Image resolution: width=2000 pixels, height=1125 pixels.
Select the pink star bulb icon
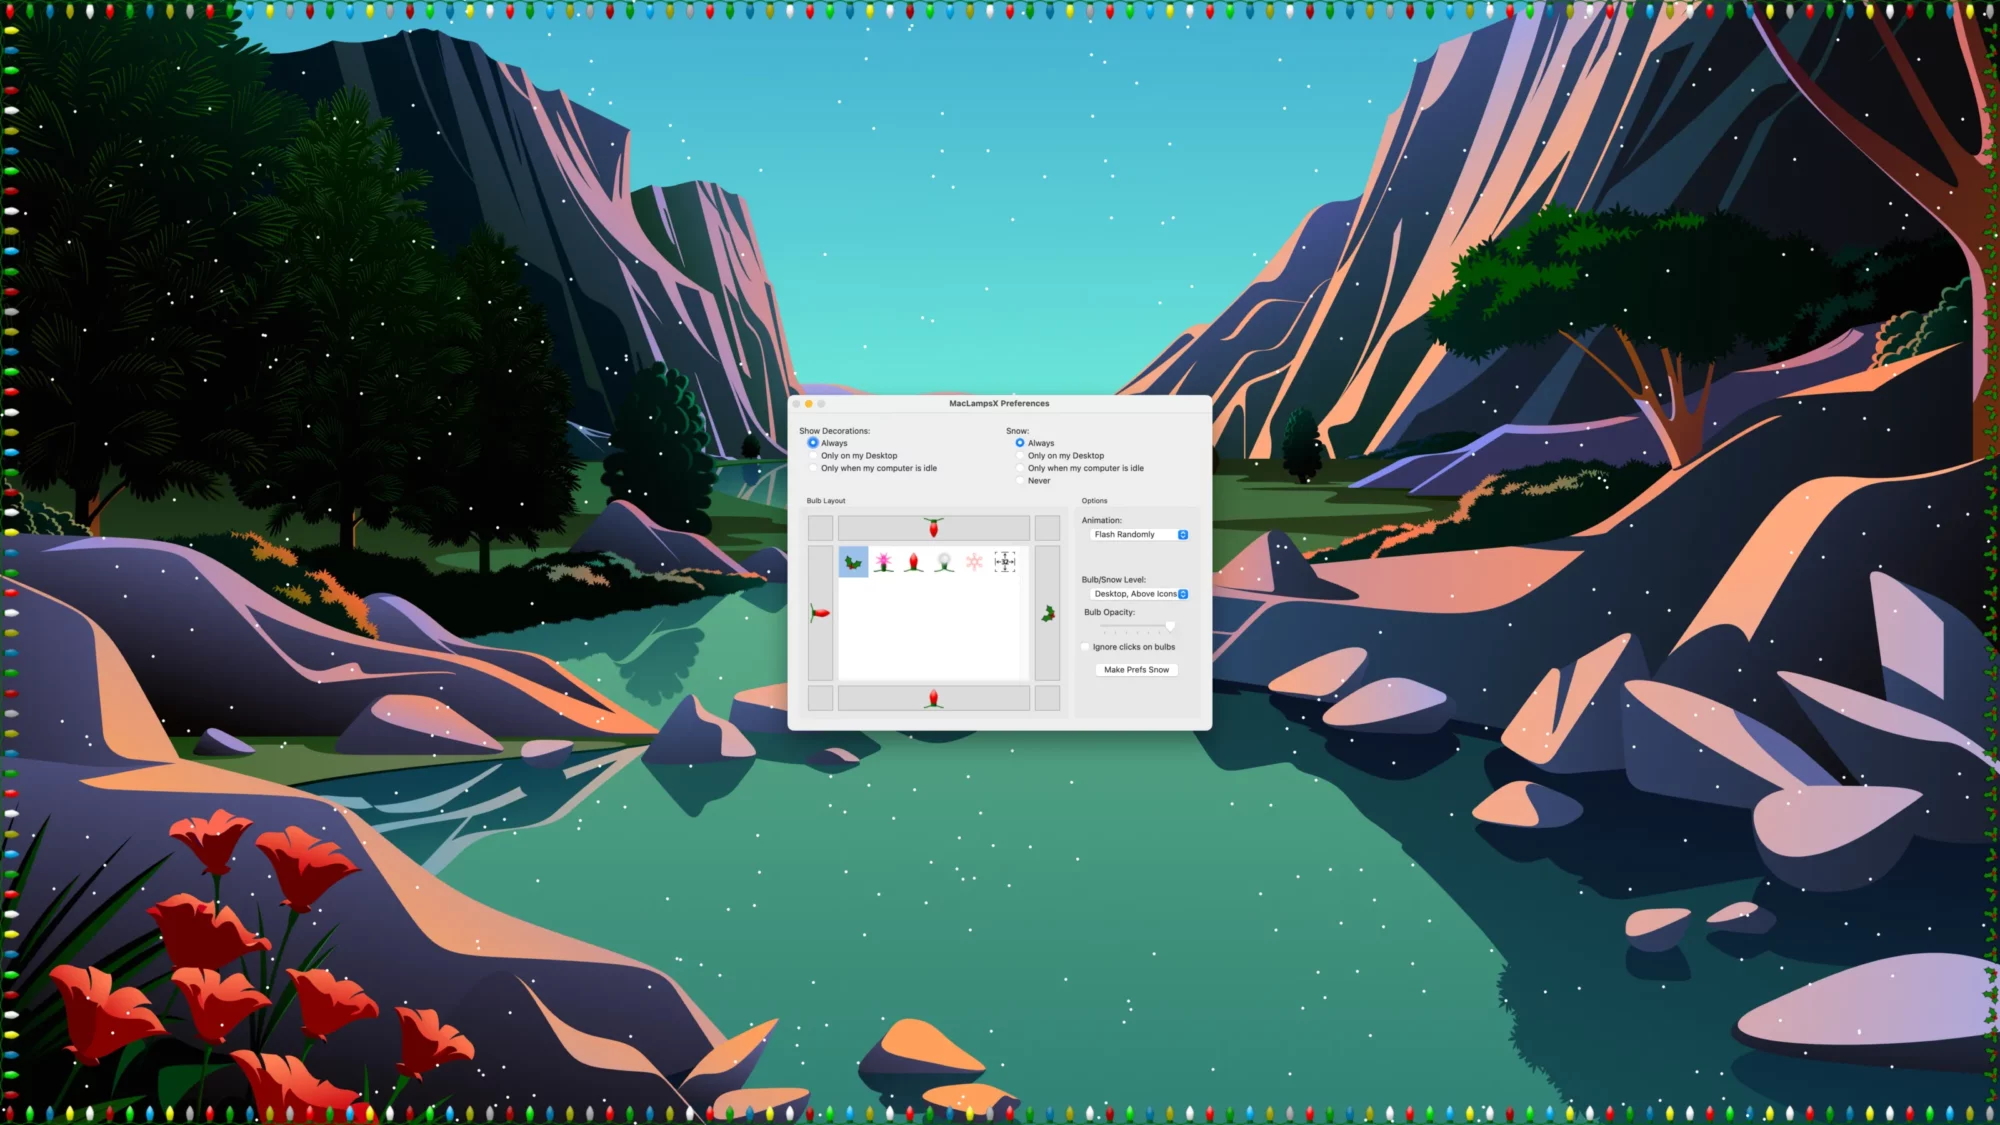(884, 561)
